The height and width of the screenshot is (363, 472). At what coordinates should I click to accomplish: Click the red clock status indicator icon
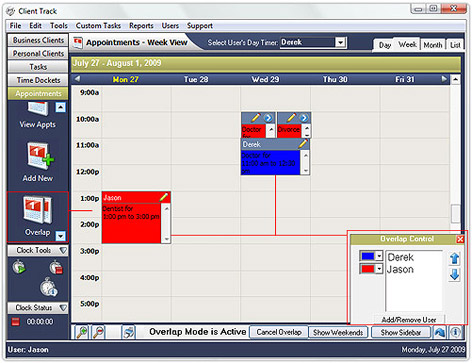16,322
